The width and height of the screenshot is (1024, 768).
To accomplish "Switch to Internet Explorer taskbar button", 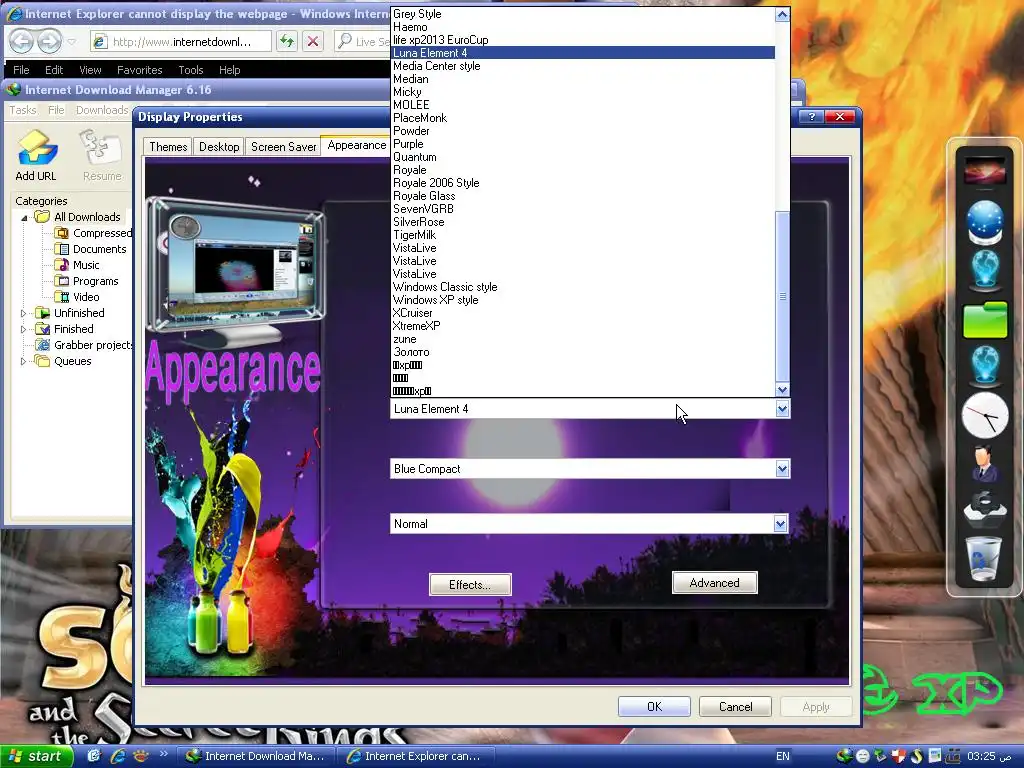I will click(x=418, y=756).
